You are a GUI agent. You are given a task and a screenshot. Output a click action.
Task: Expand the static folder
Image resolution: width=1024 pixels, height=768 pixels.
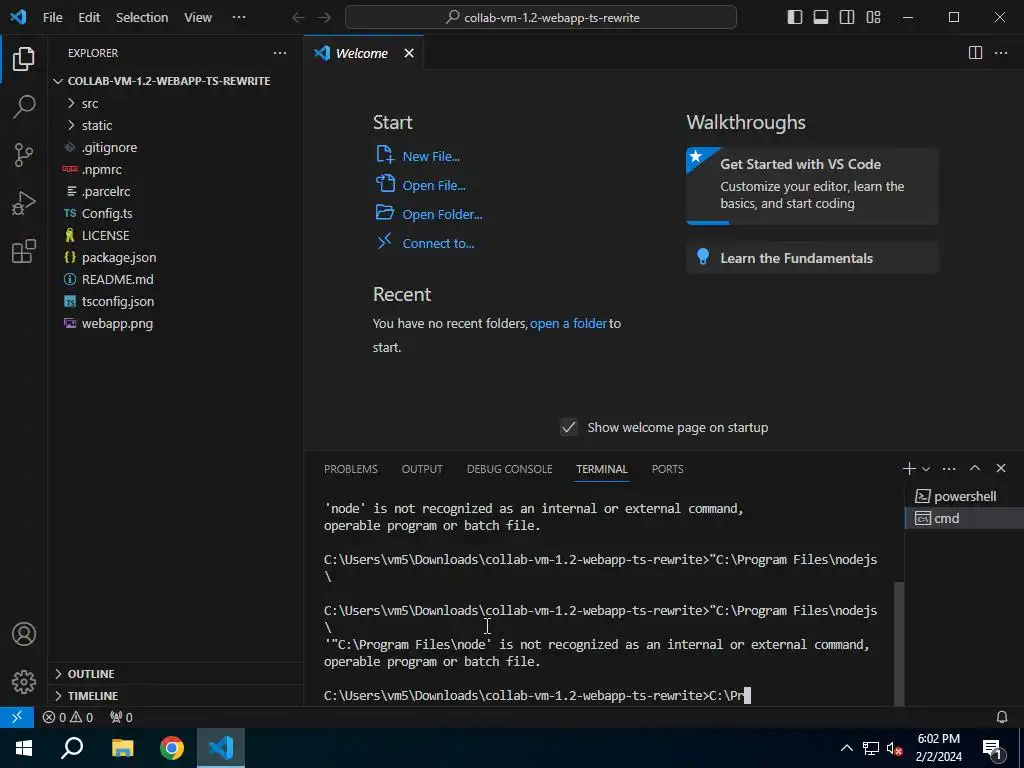[x=175, y=125]
